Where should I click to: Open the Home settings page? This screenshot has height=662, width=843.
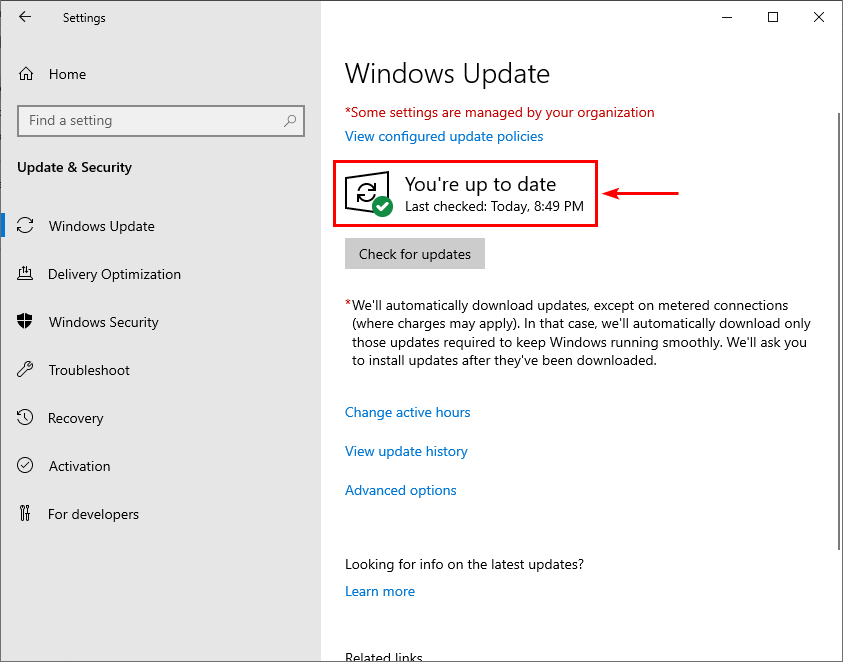click(67, 74)
